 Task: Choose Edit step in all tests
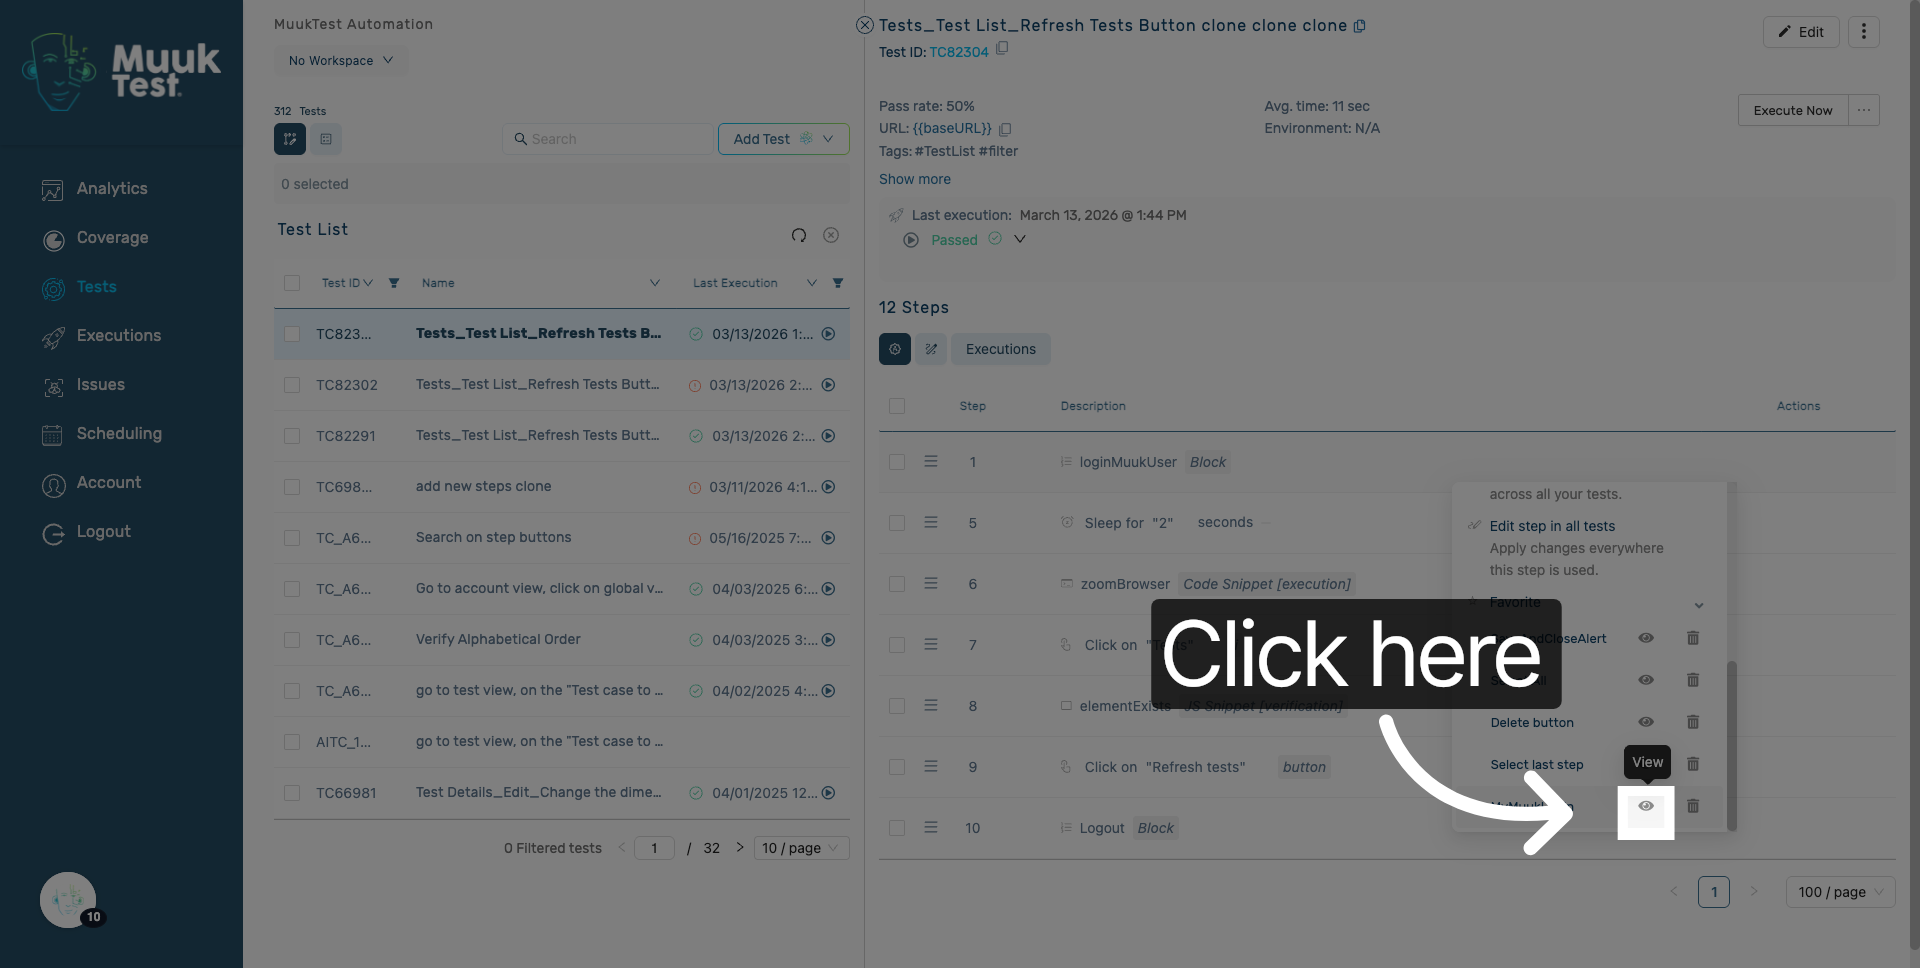(1552, 526)
